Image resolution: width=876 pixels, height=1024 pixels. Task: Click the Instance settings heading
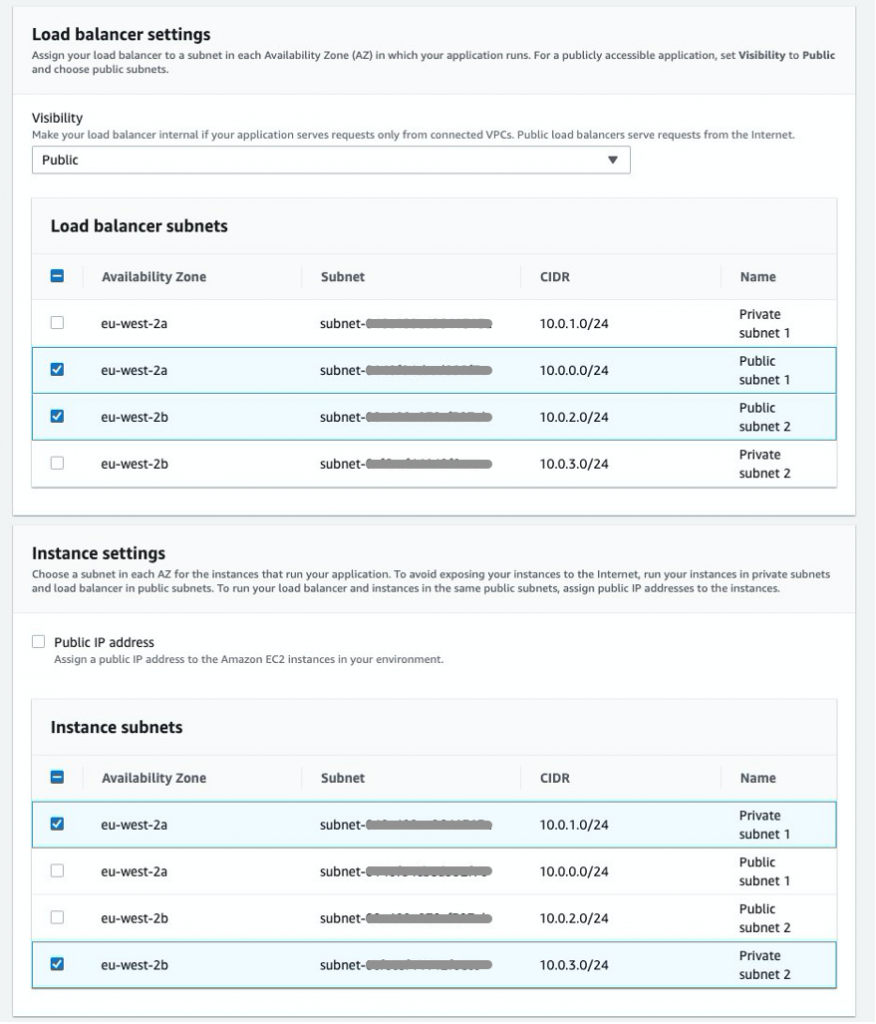[x=96, y=553]
